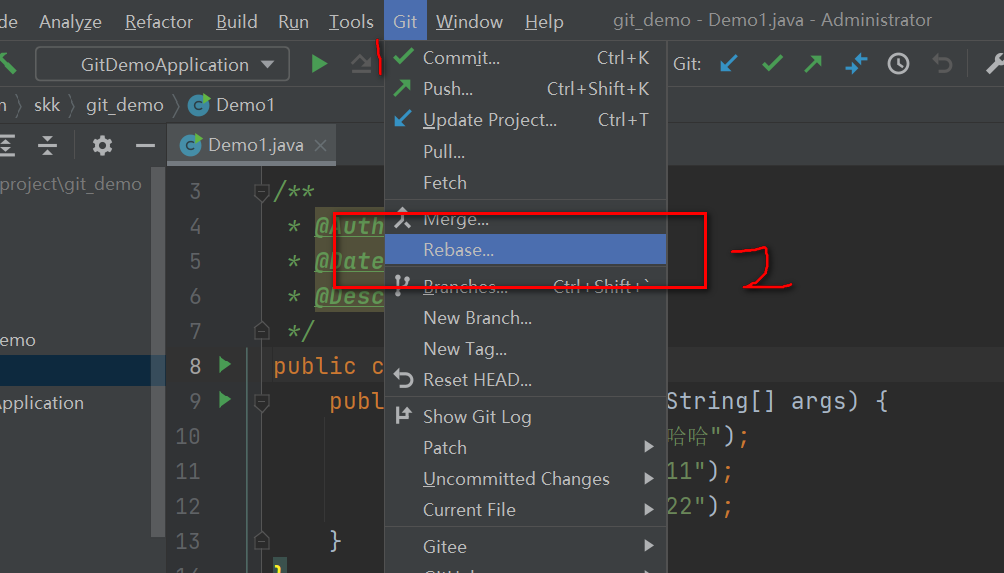
Task: Click Demo1 class icon in breadcrumb
Action: tap(198, 105)
